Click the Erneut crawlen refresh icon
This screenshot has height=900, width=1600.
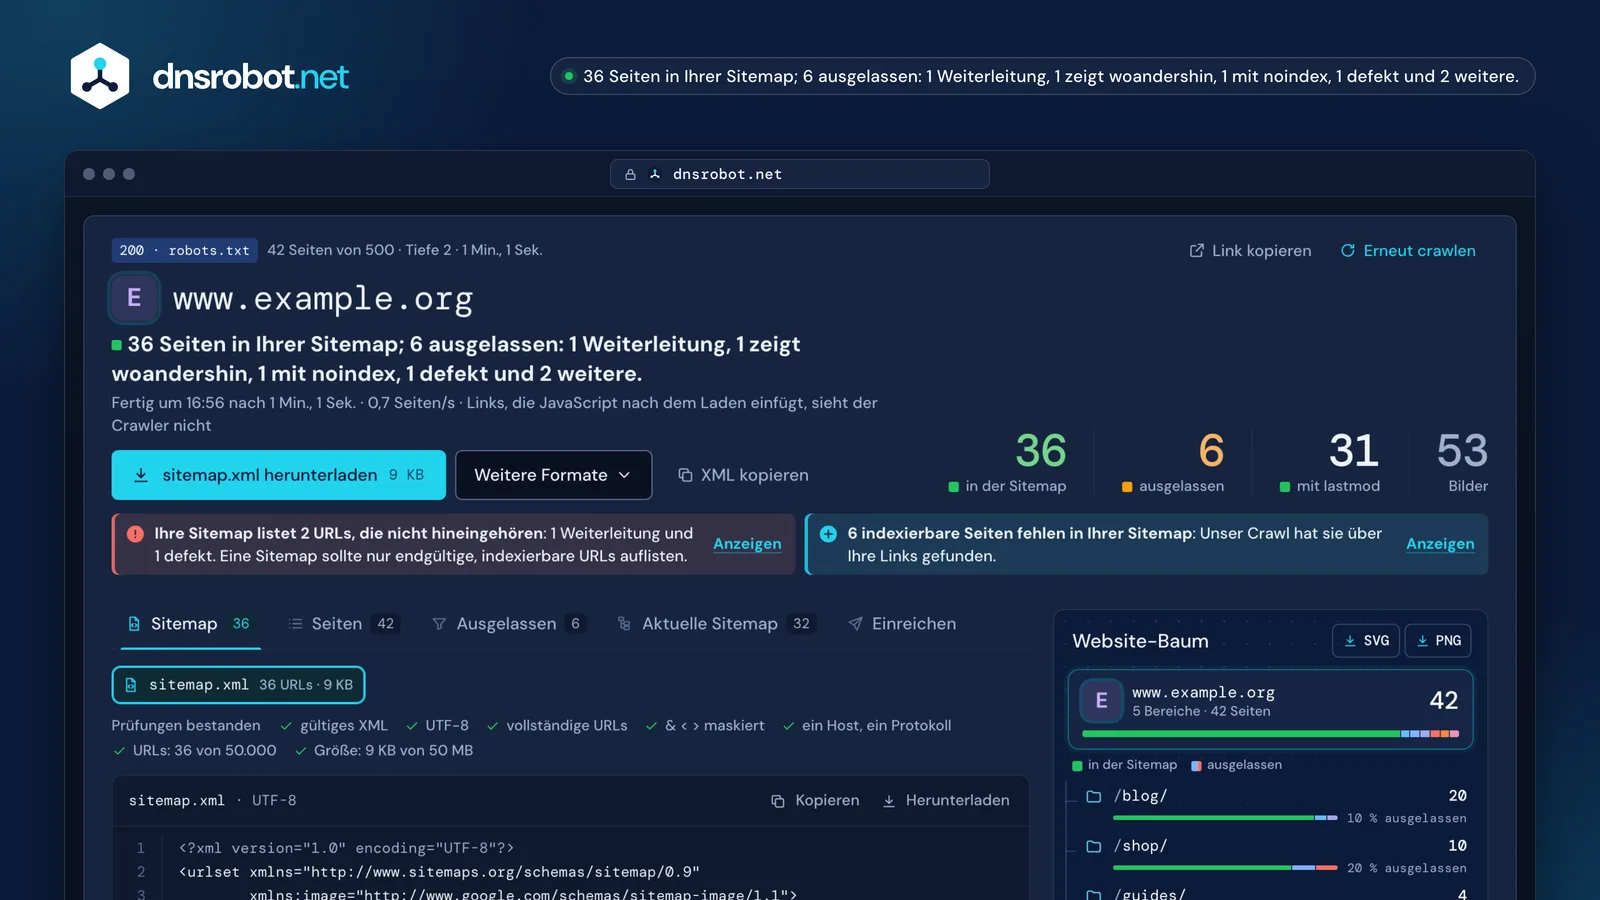[1348, 251]
